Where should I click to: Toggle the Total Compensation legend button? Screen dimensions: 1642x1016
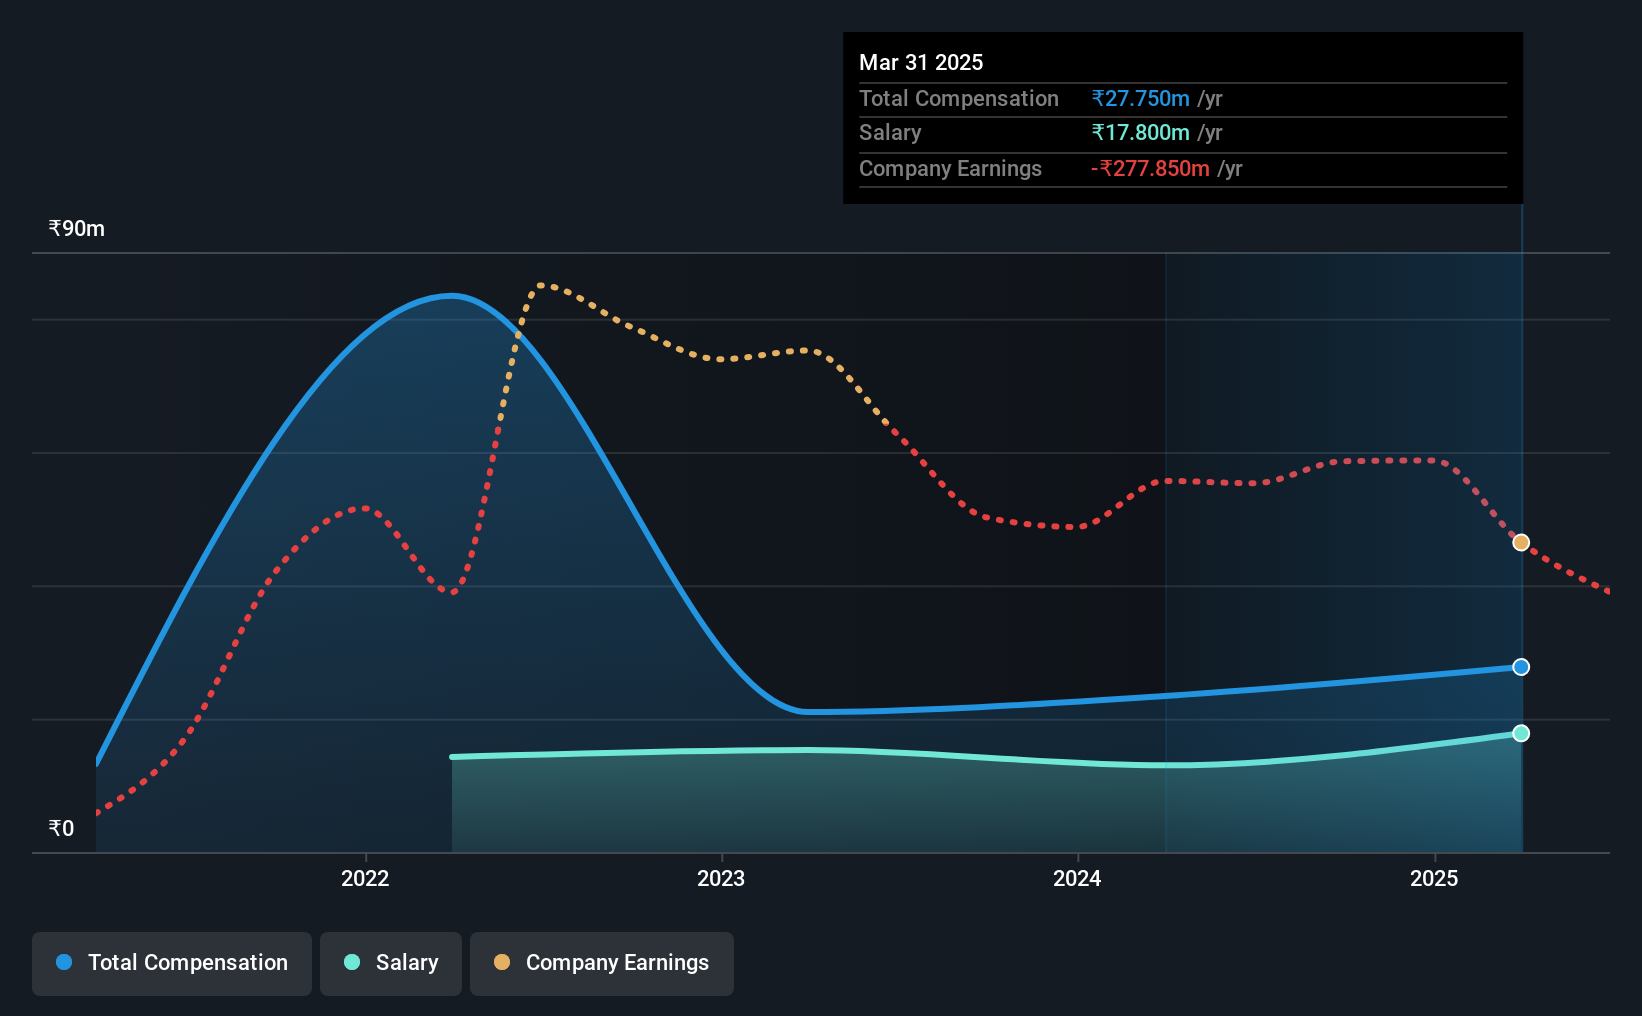(x=171, y=963)
